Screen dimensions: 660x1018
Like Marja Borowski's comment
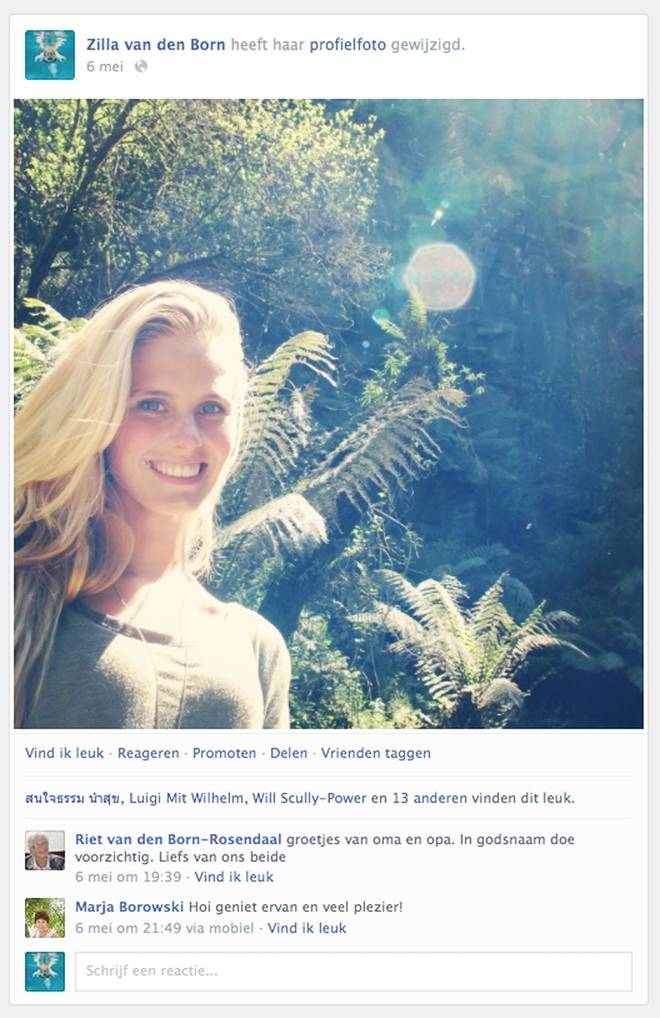307,928
